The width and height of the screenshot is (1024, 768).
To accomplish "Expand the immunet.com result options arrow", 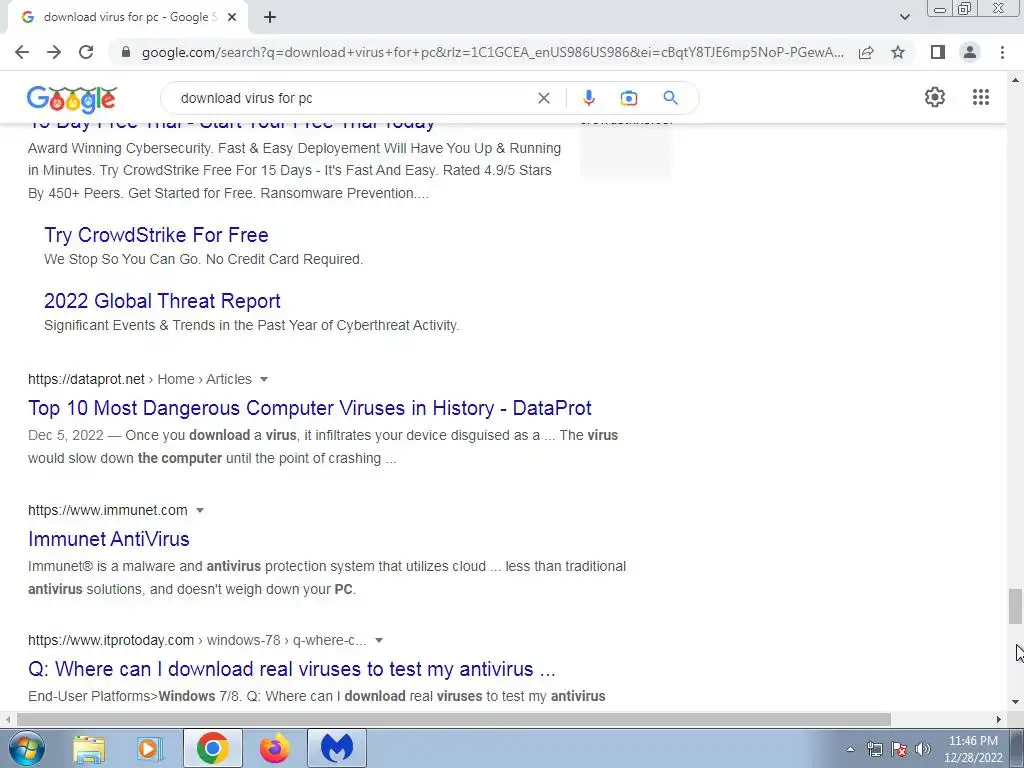I will pyautogui.click(x=200, y=510).
